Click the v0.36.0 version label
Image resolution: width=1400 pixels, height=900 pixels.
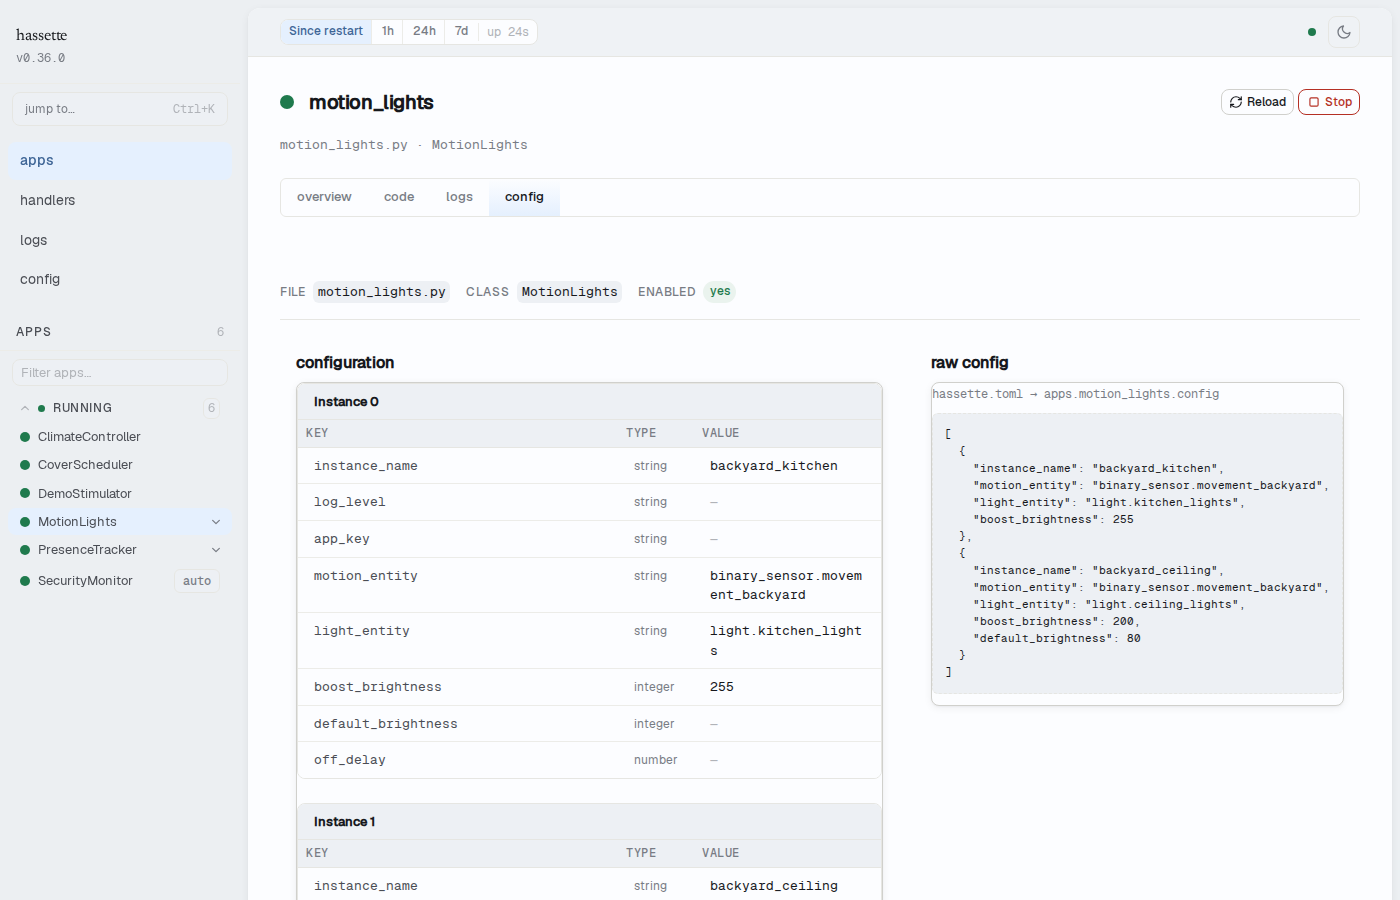click(41, 58)
